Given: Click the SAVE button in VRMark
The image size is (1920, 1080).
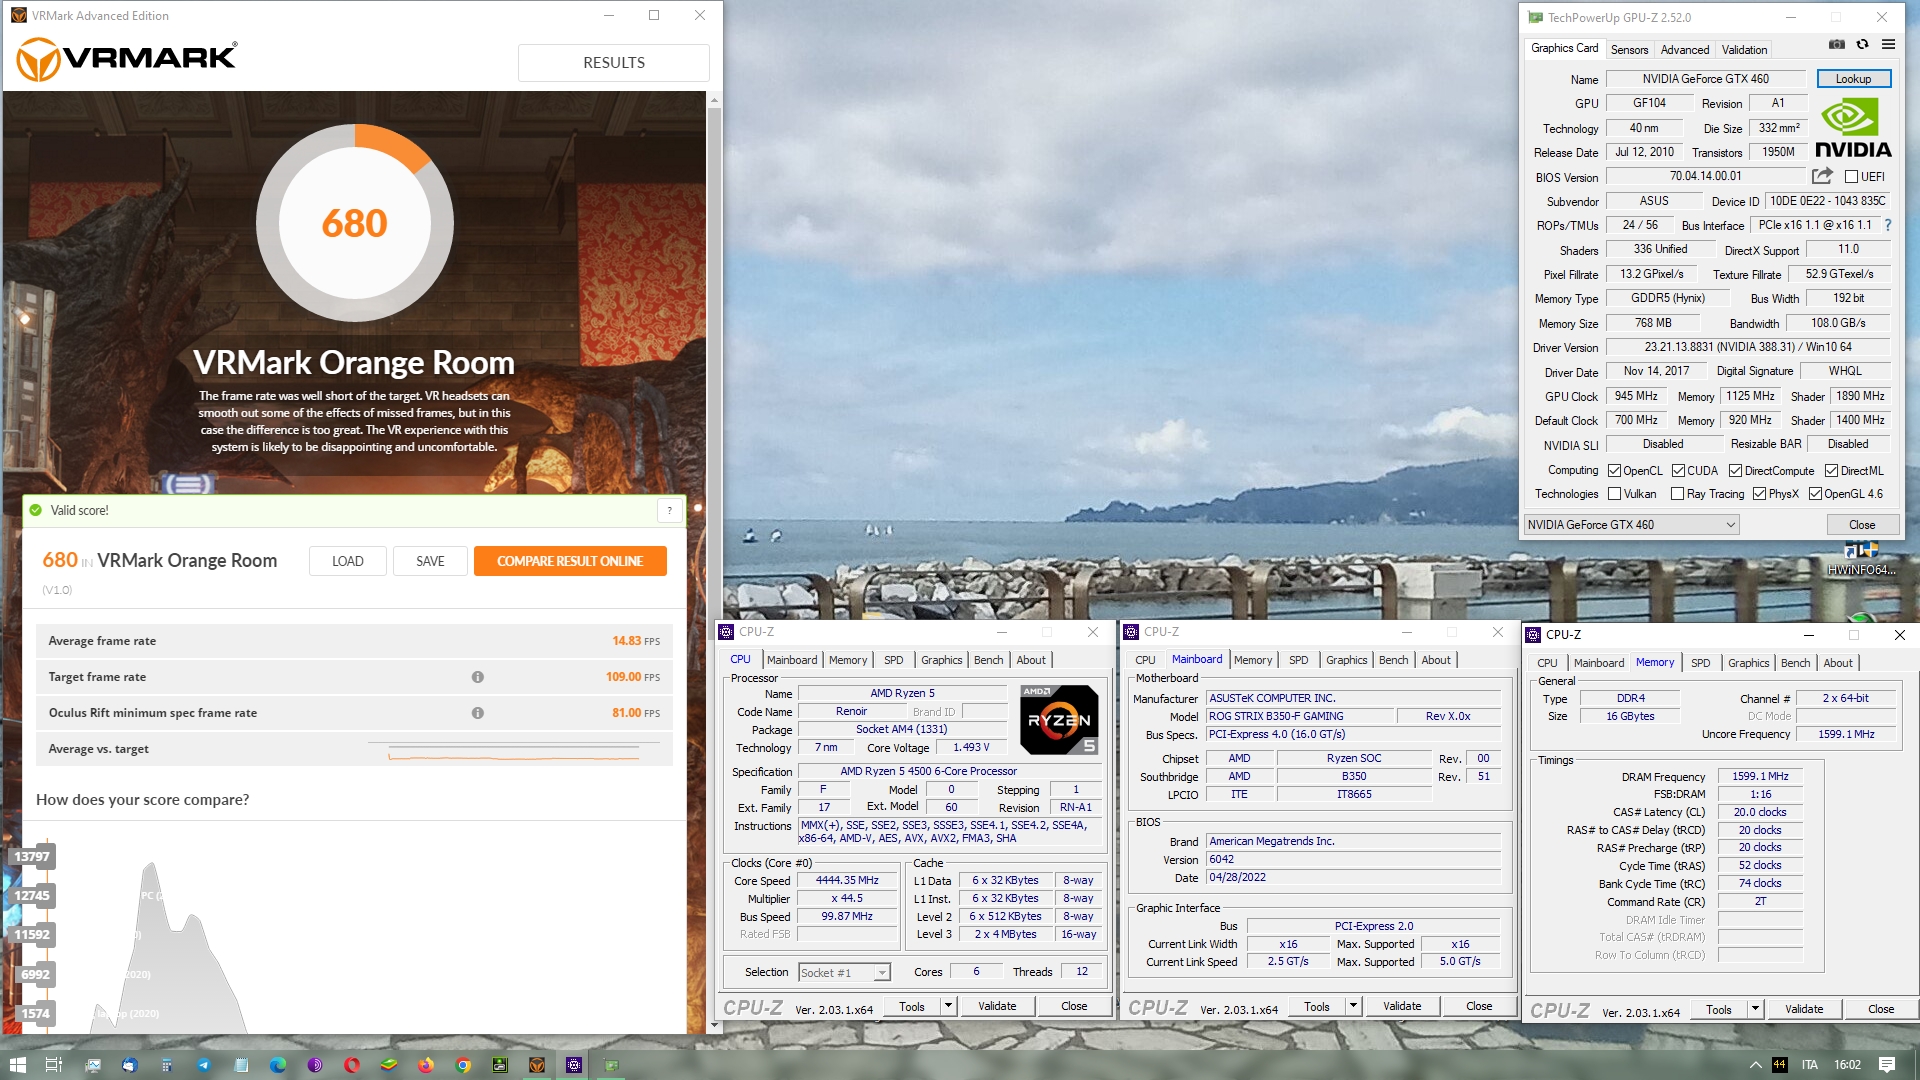Looking at the screenshot, I should (x=430, y=561).
